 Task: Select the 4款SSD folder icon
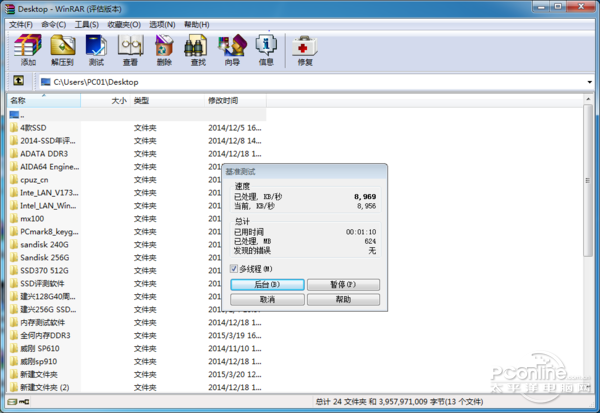tap(14, 127)
